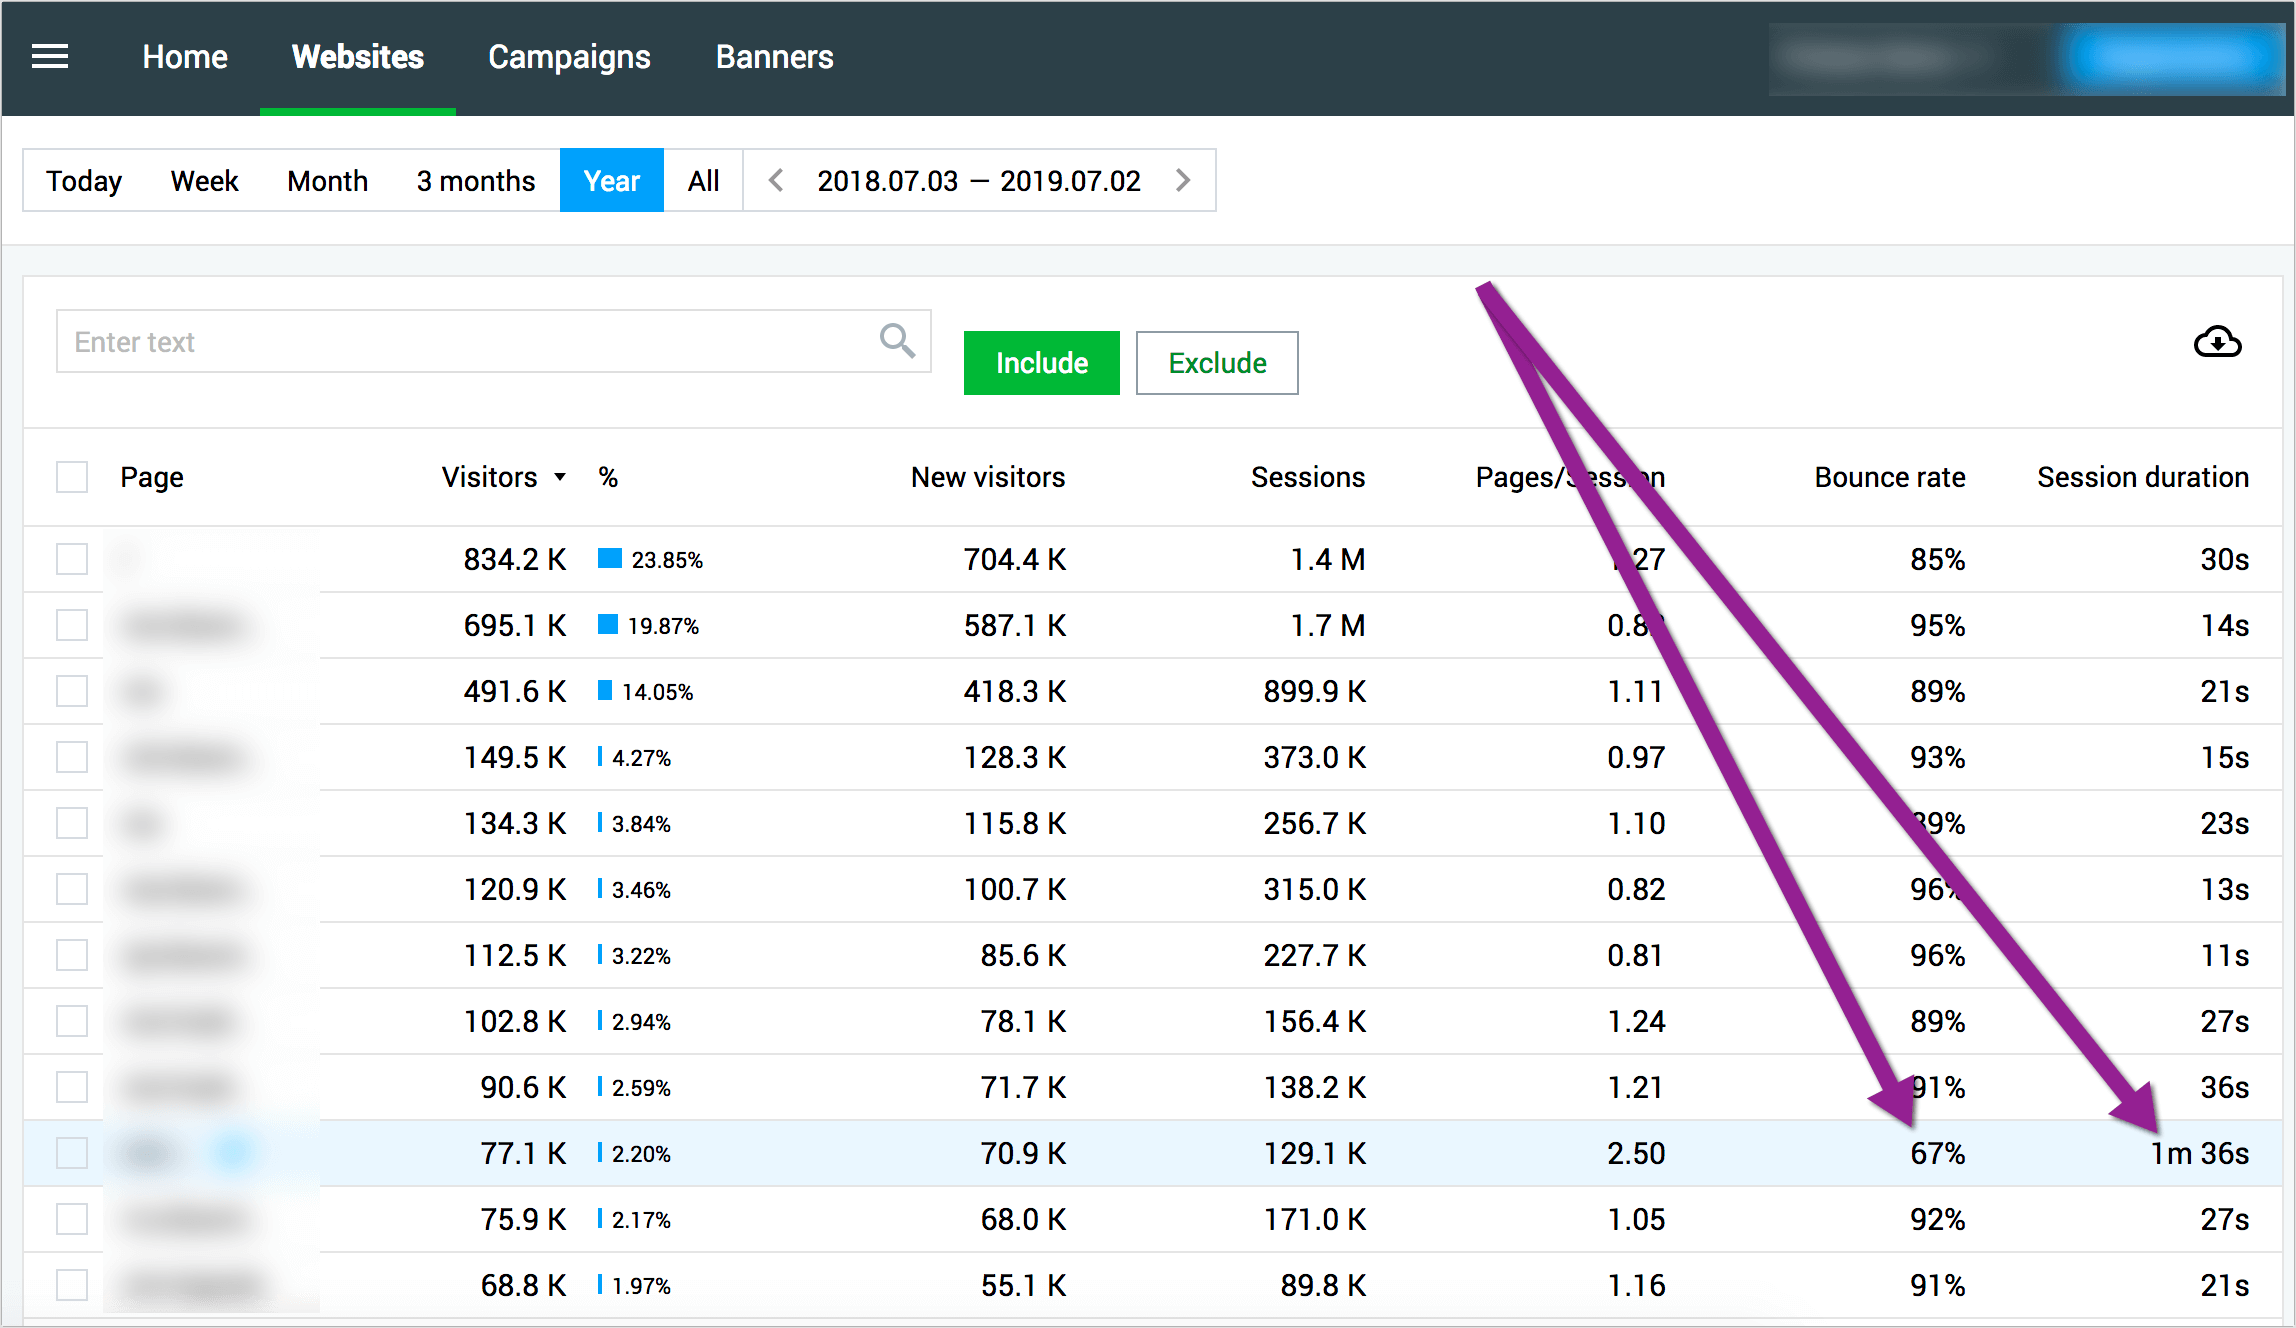Image resolution: width=2296 pixels, height=1328 pixels.
Task: Sort by the Page column header
Action: pos(152,477)
